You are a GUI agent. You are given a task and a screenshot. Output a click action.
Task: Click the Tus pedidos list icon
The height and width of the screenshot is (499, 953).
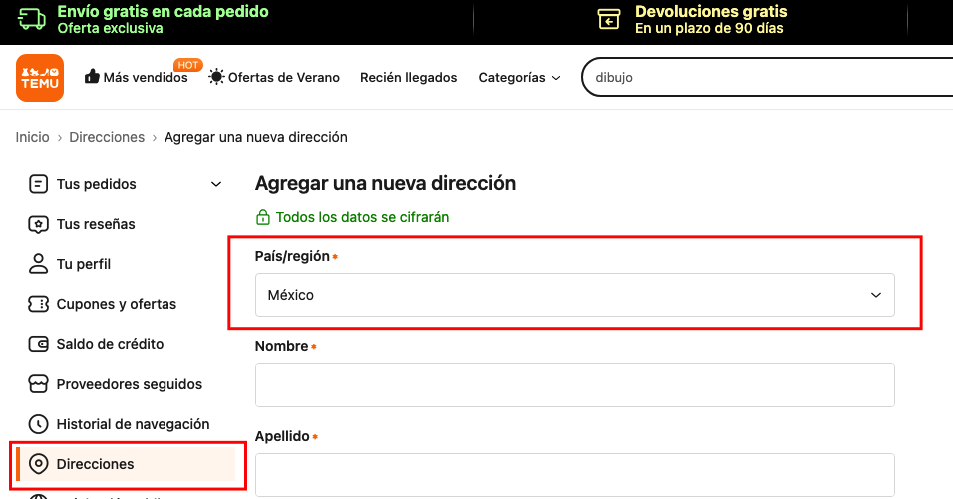(x=39, y=184)
